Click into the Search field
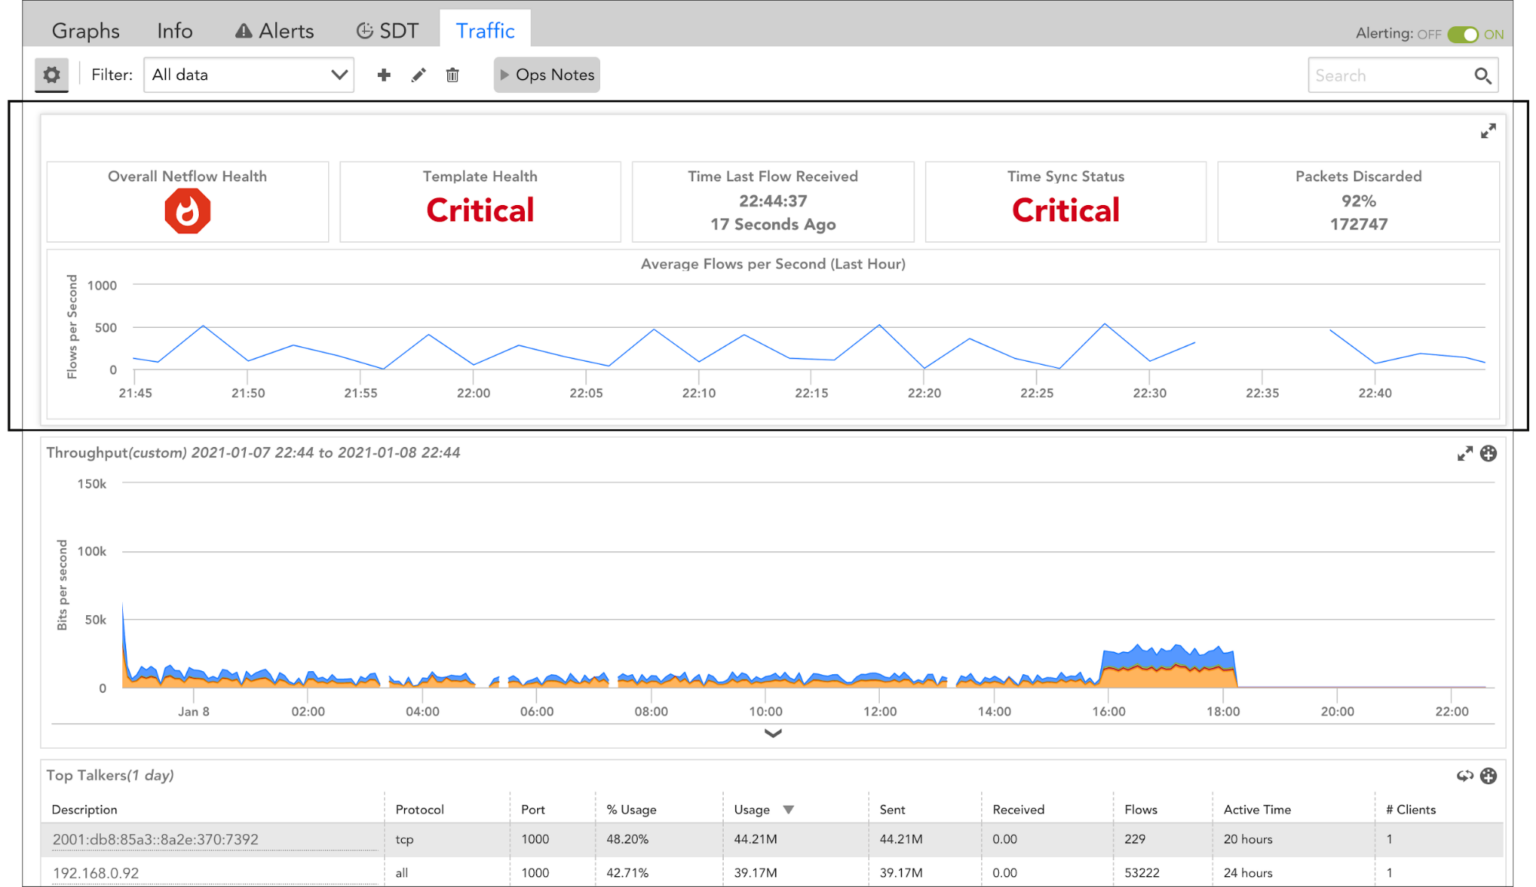 pyautogui.click(x=1388, y=76)
